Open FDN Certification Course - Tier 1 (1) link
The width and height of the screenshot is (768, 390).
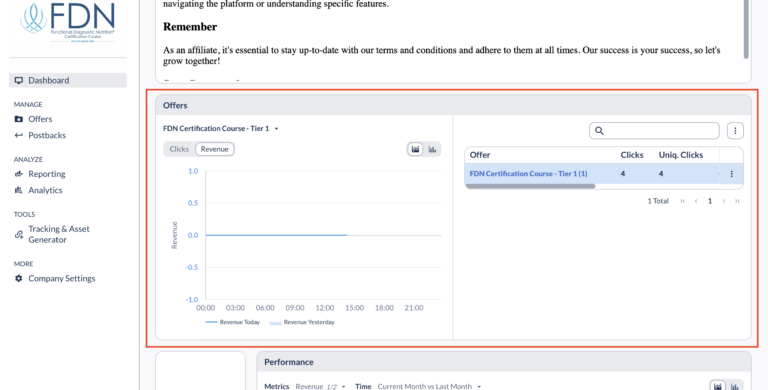click(528, 173)
